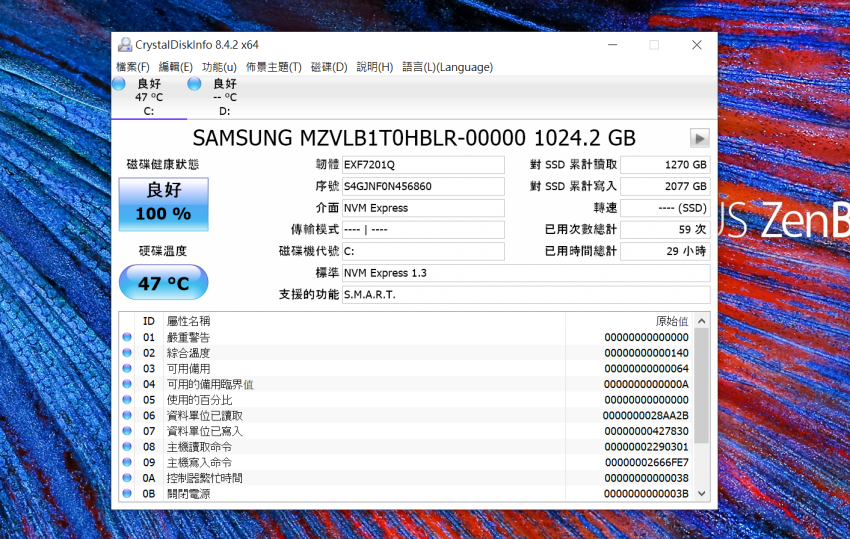850x539 pixels.
Task: Select the 開關電源 attribute row
Action: (406, 494)
